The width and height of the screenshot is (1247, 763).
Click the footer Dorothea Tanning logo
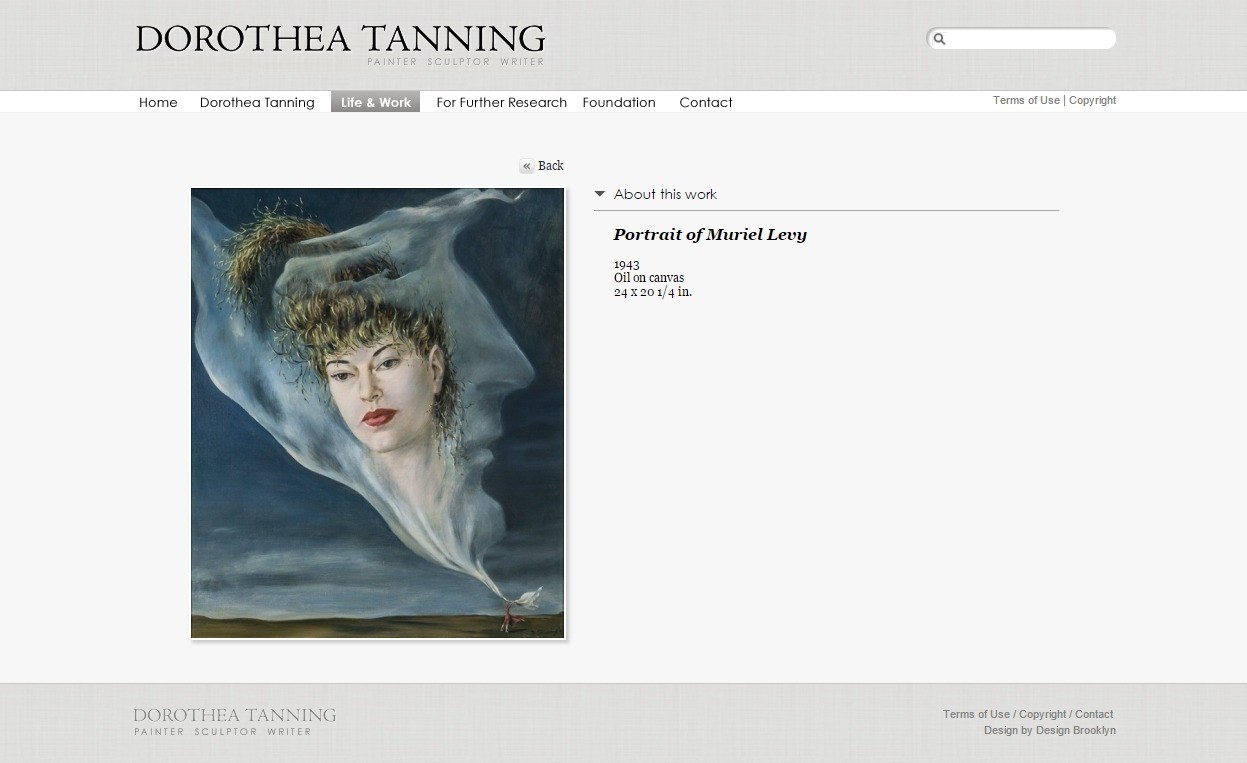(x=235, y=721)
